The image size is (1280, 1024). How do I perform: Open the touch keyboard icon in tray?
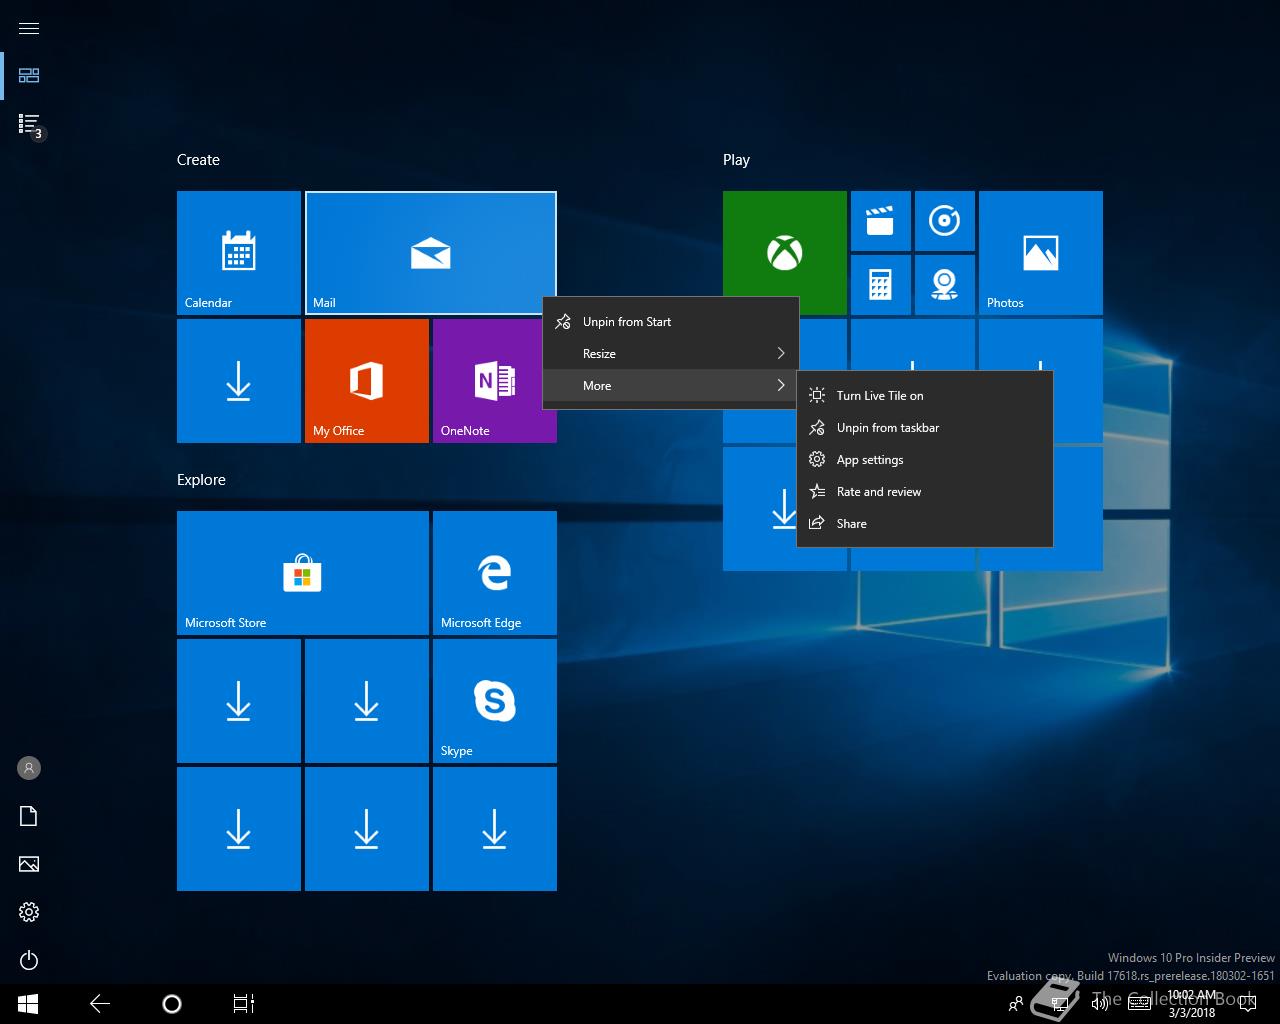(1139, 1004)
